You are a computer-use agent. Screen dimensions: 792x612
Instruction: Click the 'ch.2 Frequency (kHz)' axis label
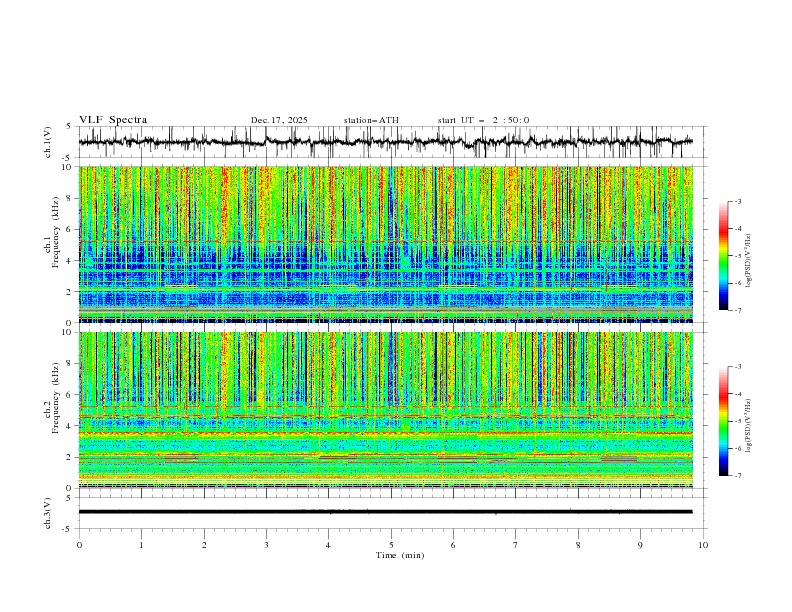click(52, 397)
